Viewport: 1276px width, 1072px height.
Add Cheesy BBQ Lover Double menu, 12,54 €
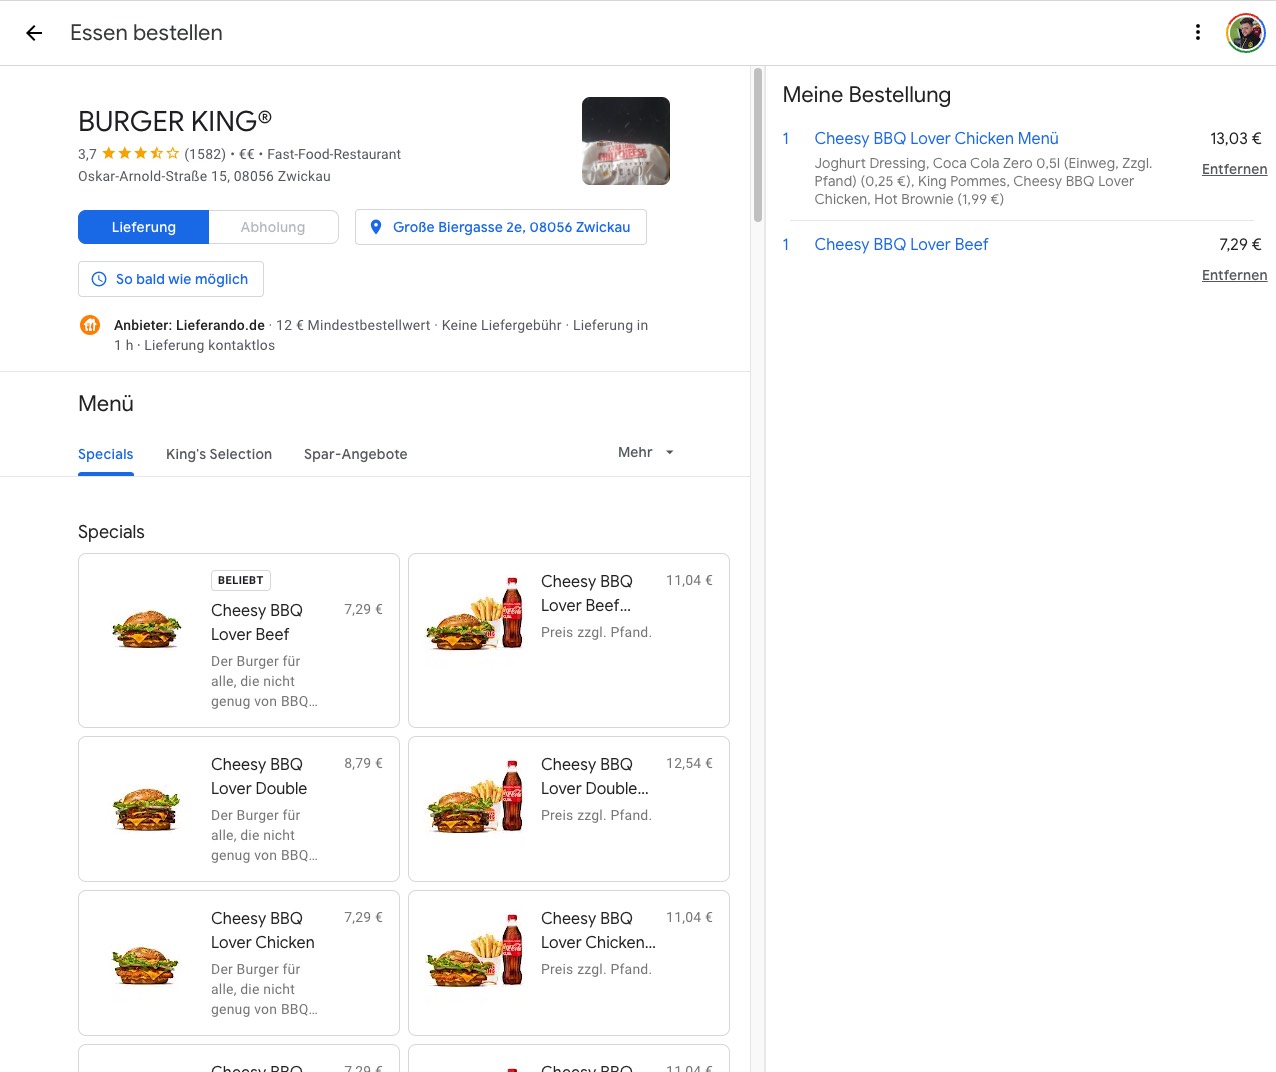(569, 809)
